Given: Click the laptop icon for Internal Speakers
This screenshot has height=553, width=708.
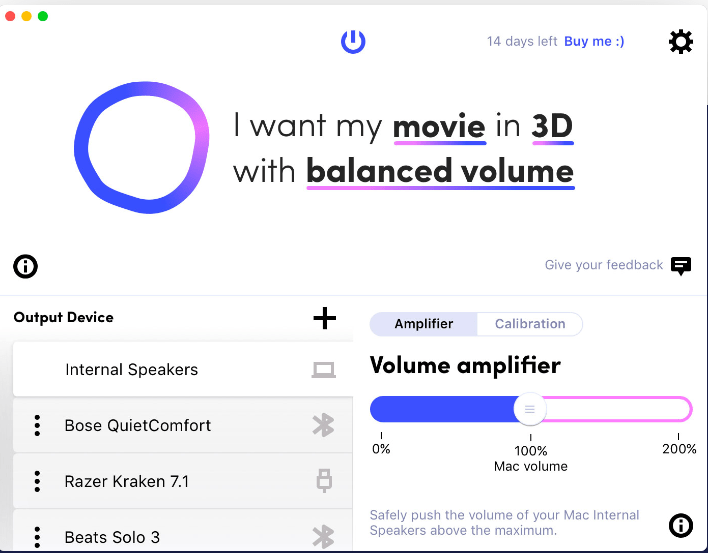Looking at the screenshot, I should pos(323,370).
